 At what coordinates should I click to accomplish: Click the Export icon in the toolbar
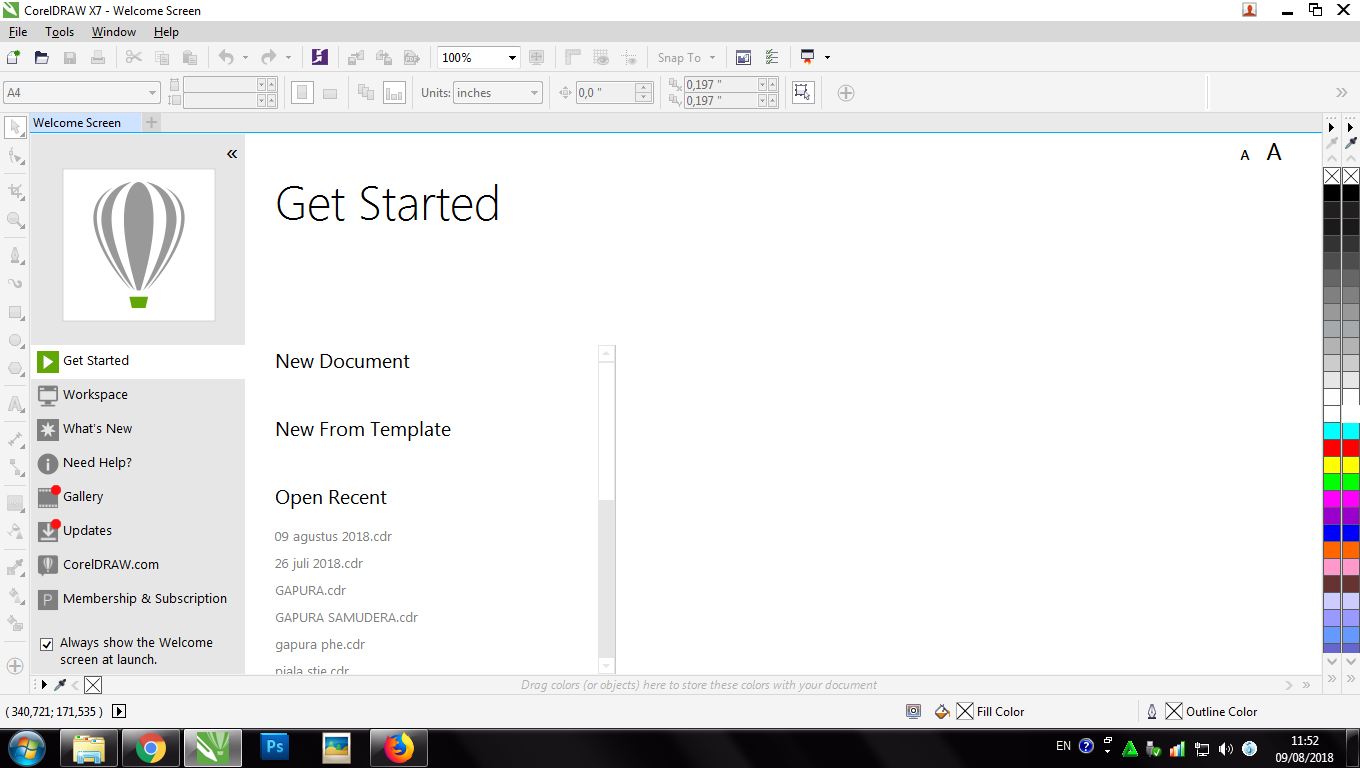click(384, 57)
